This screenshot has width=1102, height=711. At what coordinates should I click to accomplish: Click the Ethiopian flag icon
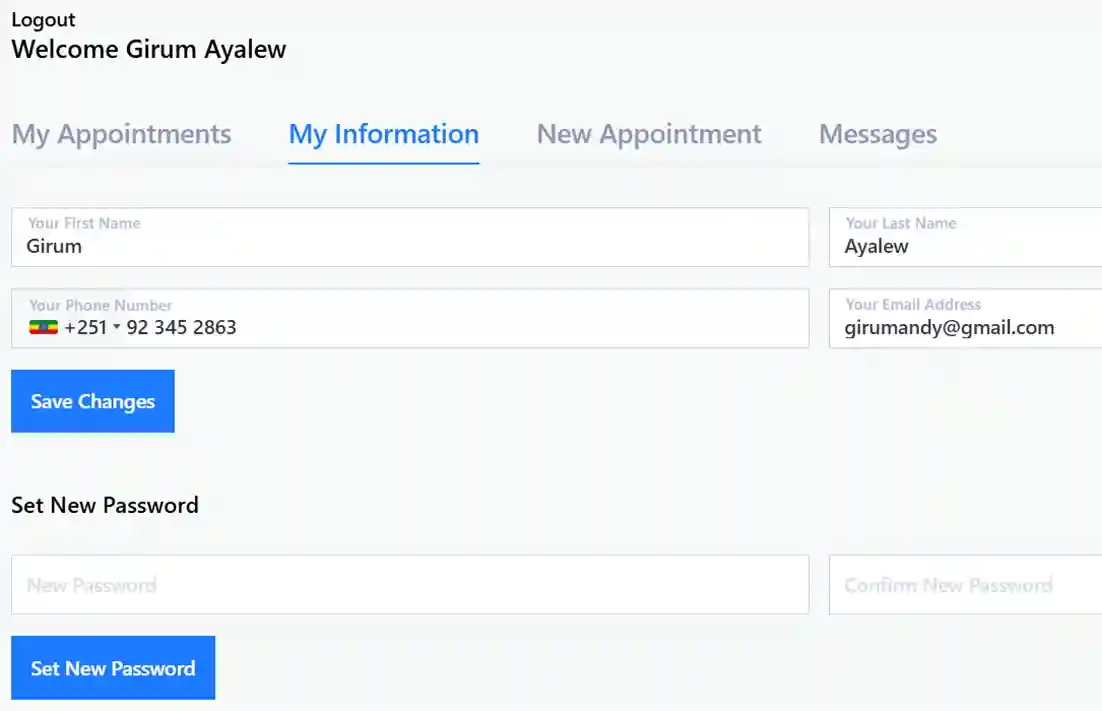tap(43, 327)
